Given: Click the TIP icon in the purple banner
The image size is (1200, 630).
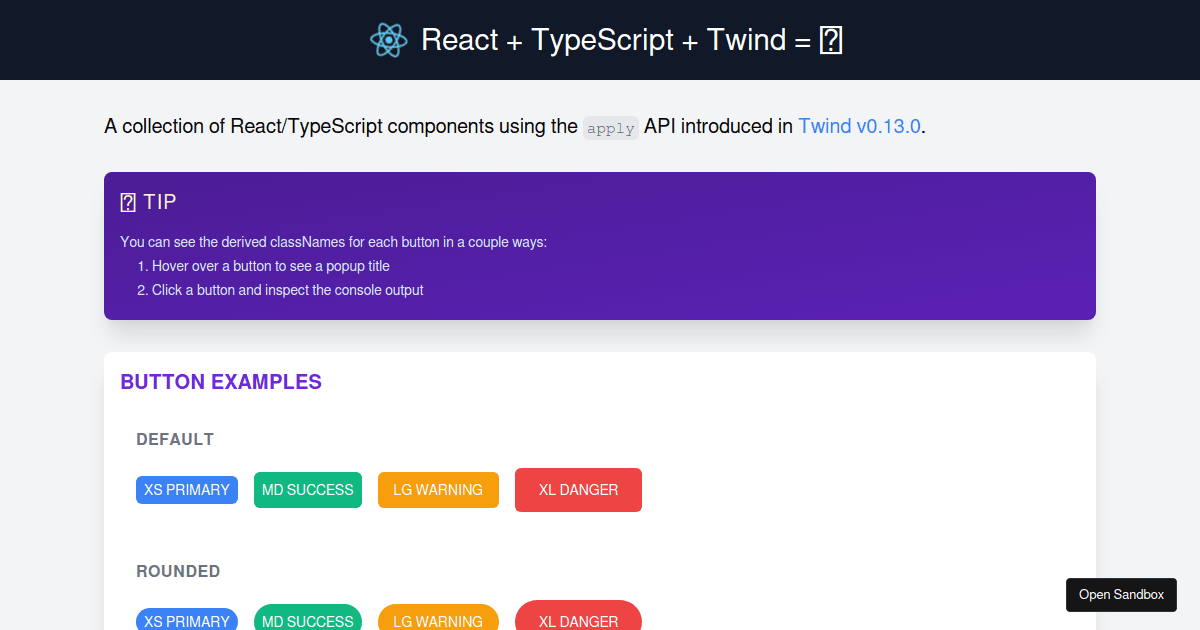Looking at the screenshot, I should [x=128, y=201].
